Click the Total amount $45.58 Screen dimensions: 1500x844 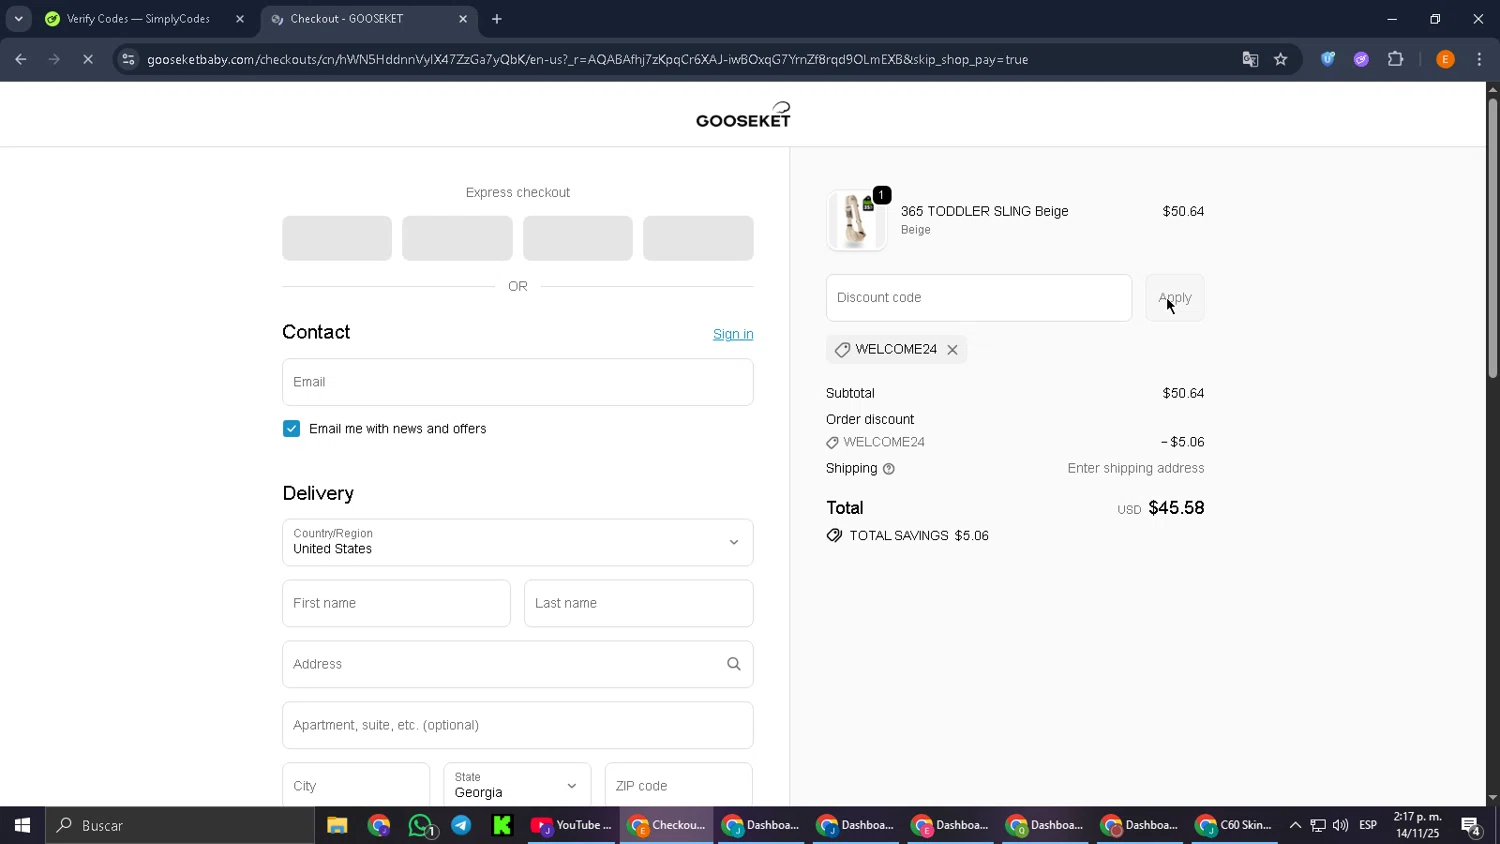pos(1176,508)
